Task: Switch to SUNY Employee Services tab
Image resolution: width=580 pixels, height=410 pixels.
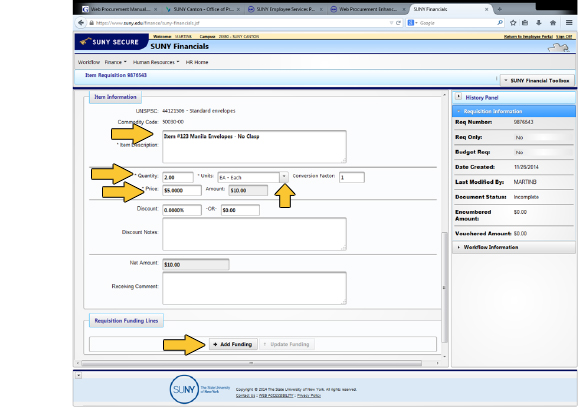Action: click(286, 9)
